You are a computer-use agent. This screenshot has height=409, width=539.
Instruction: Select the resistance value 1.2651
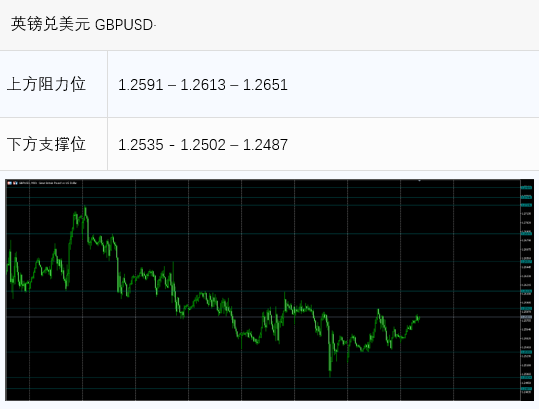pos(265,85)
